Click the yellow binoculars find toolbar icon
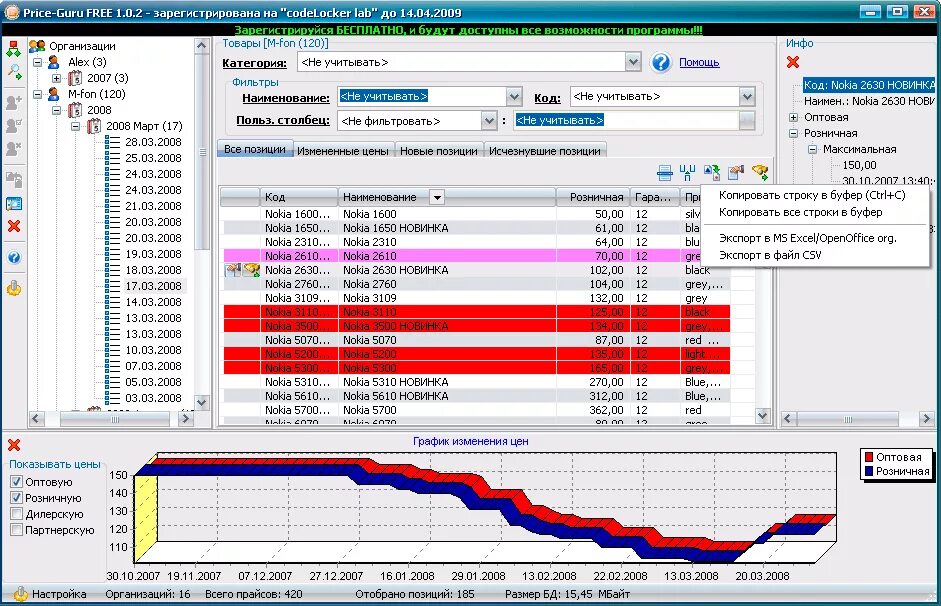941x606 pixels. pyautogui.click(x=760, y=173)
